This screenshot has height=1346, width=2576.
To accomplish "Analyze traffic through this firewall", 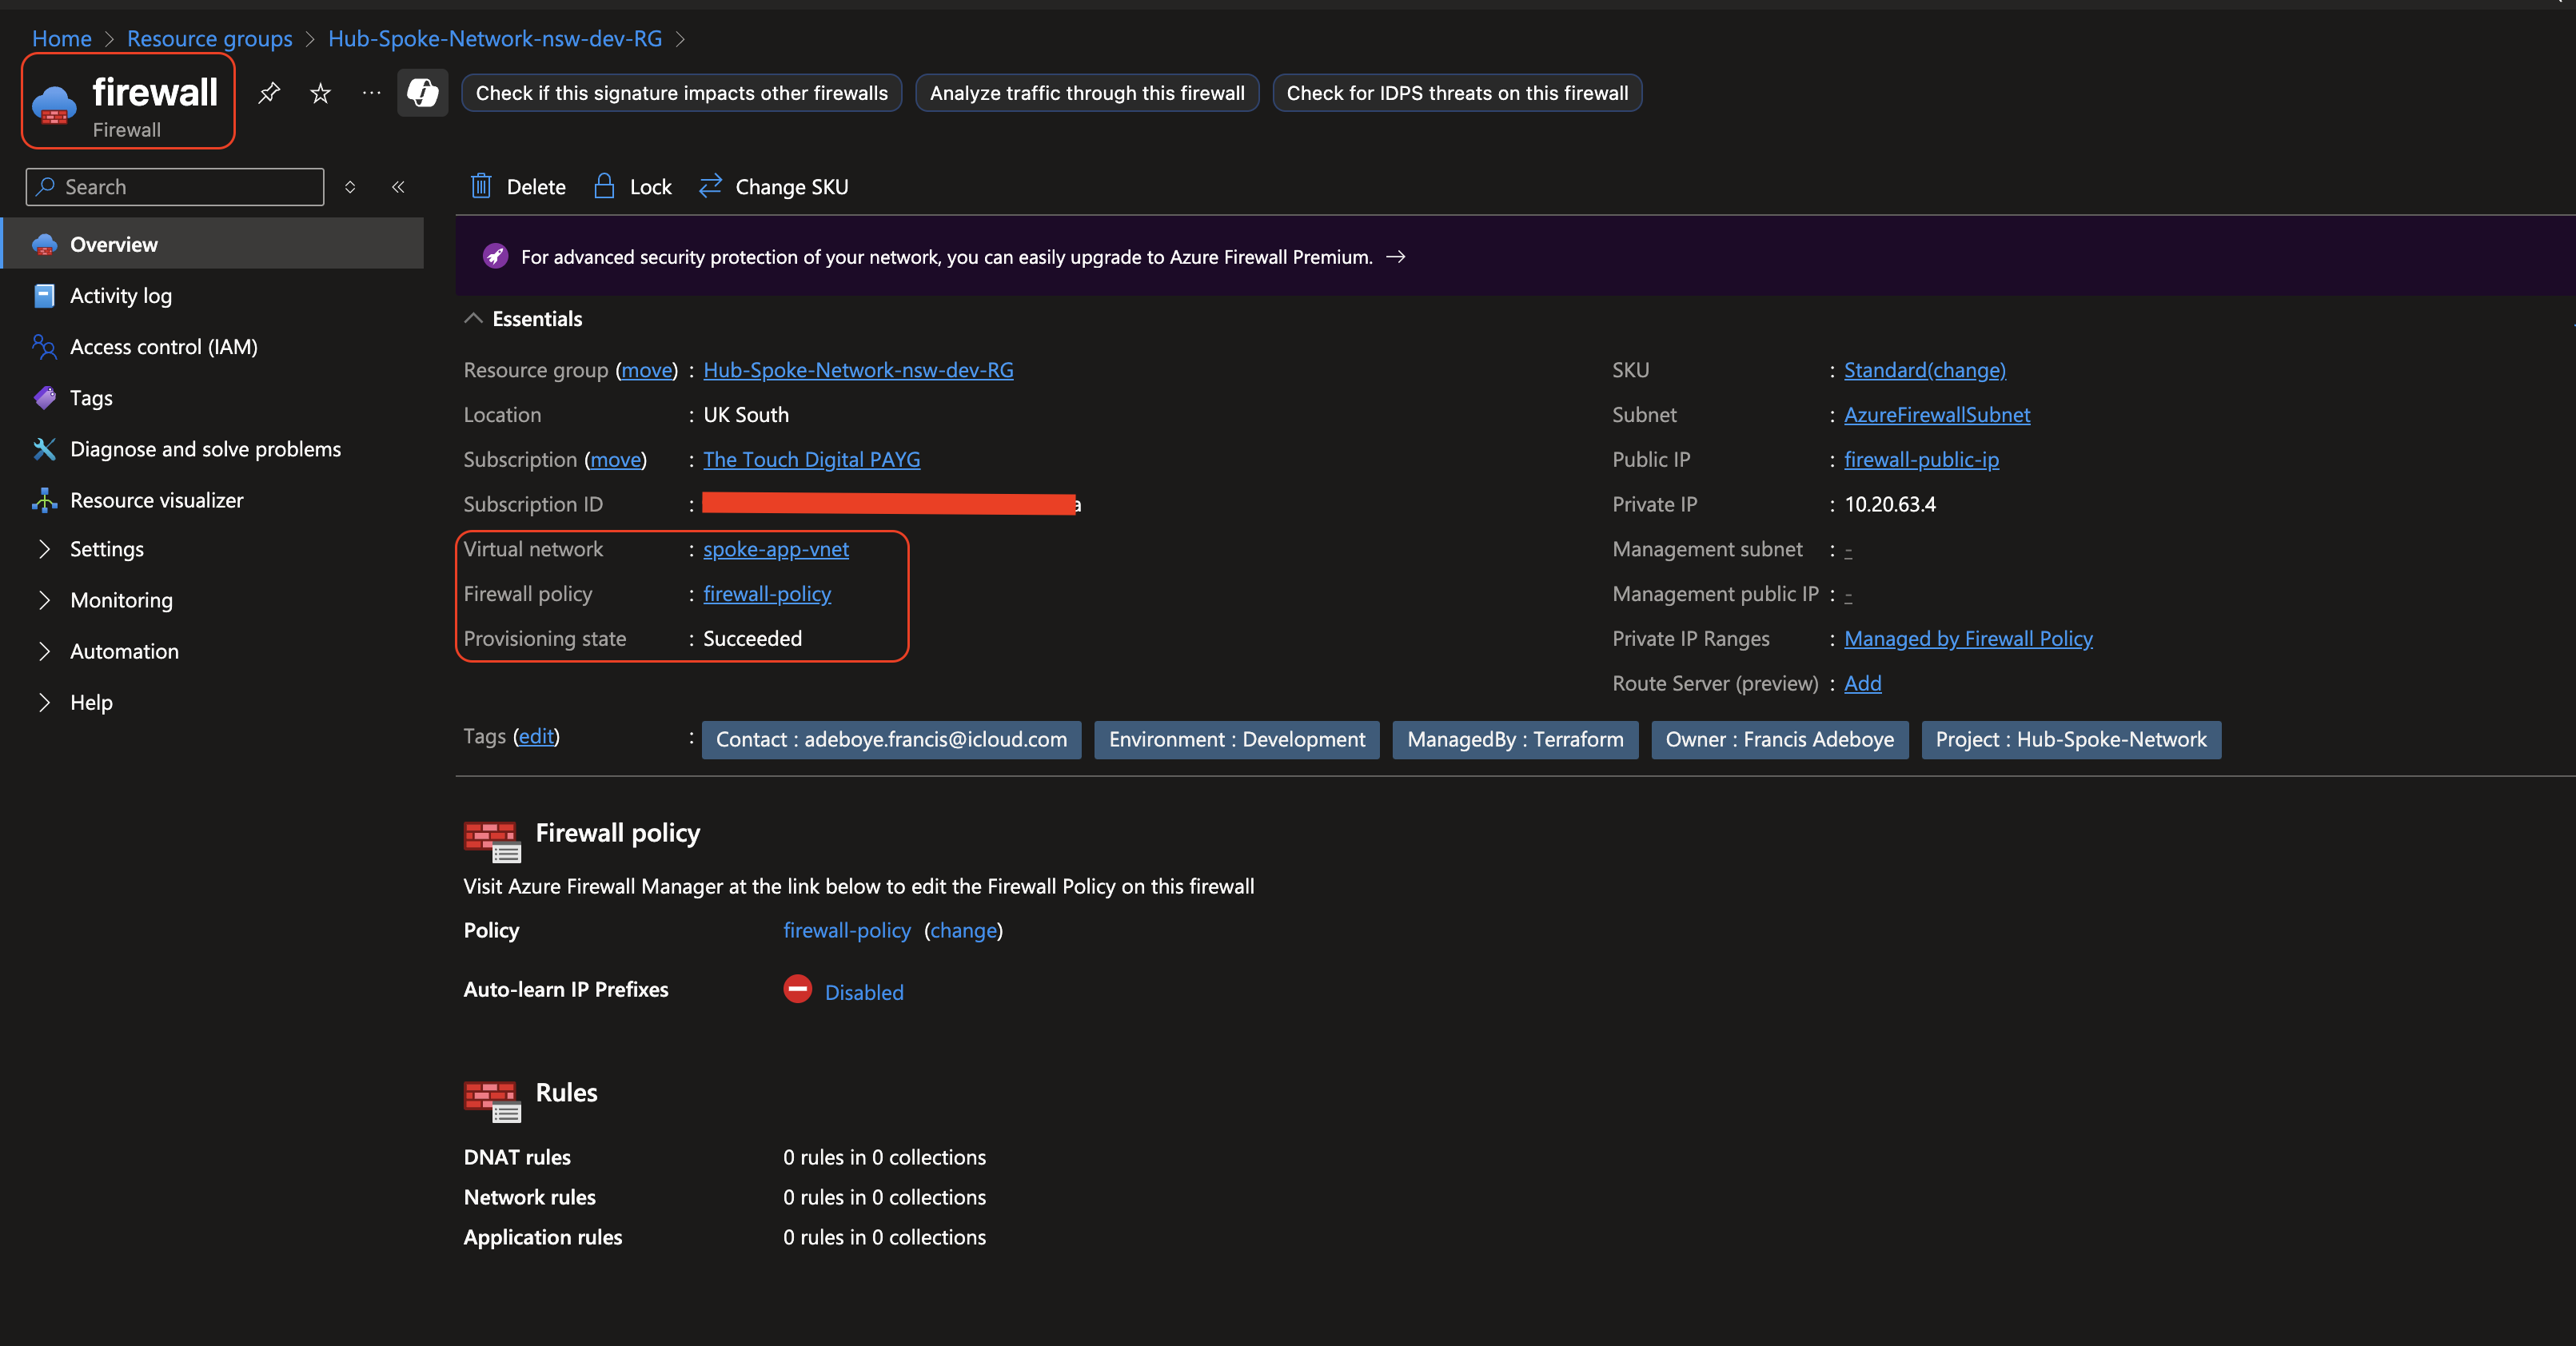I will [x=1086, y=93].
